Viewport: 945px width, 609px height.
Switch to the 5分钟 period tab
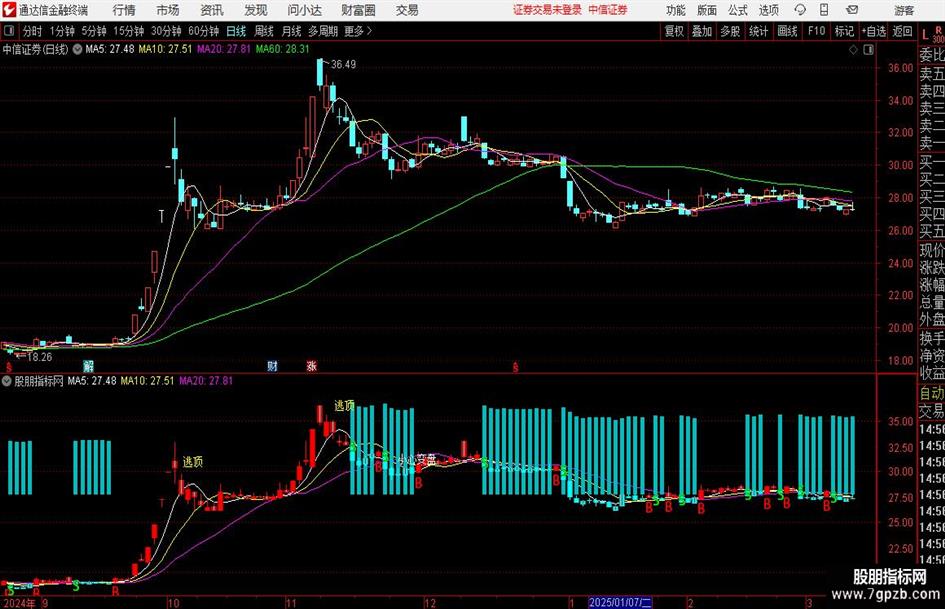93,31
